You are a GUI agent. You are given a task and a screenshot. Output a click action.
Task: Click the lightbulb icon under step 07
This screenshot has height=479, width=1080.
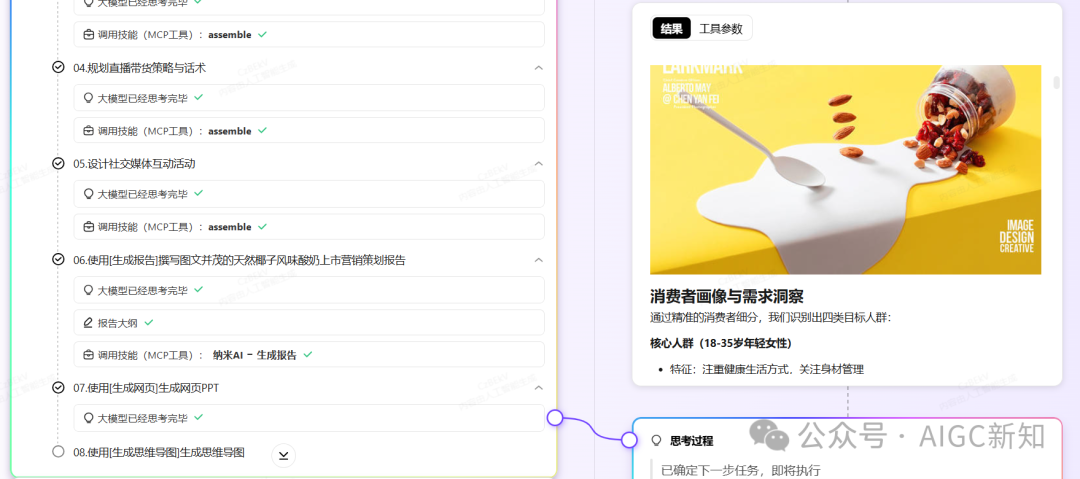pyautogui.click(x=88, y=418)
